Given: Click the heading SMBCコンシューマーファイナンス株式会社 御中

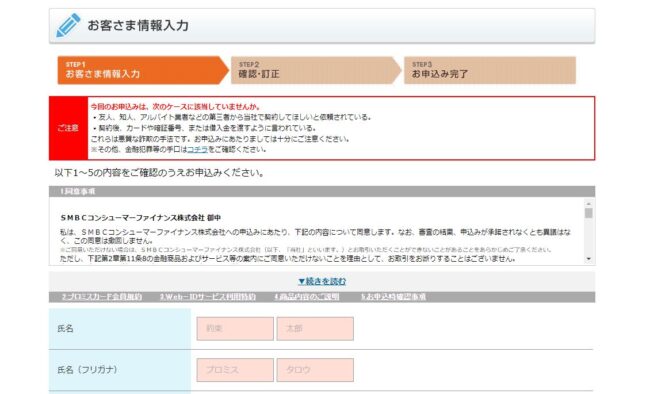Looking at the screenshot, I should [x=141, y=218].
